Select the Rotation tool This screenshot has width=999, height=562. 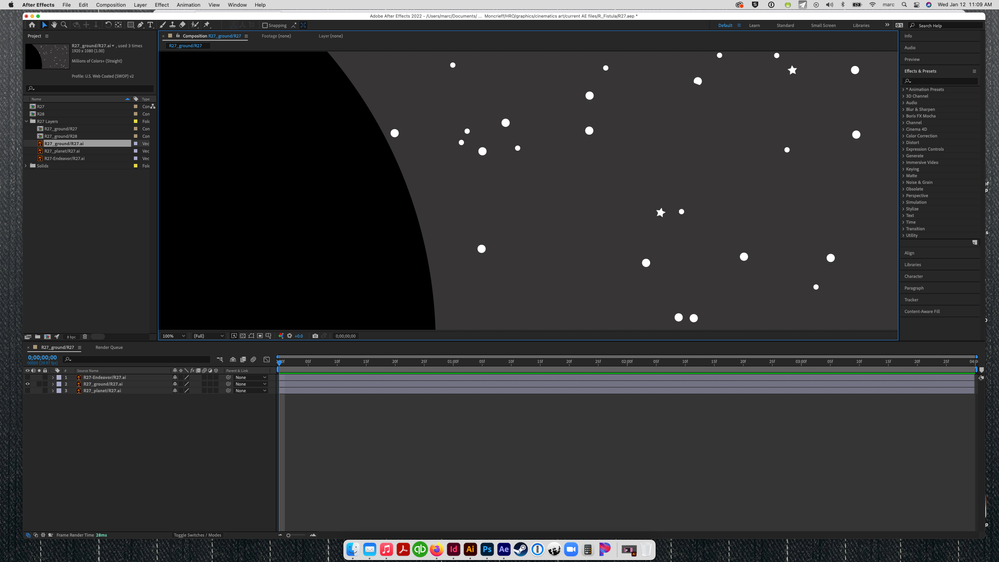click(x=108, y=25)
